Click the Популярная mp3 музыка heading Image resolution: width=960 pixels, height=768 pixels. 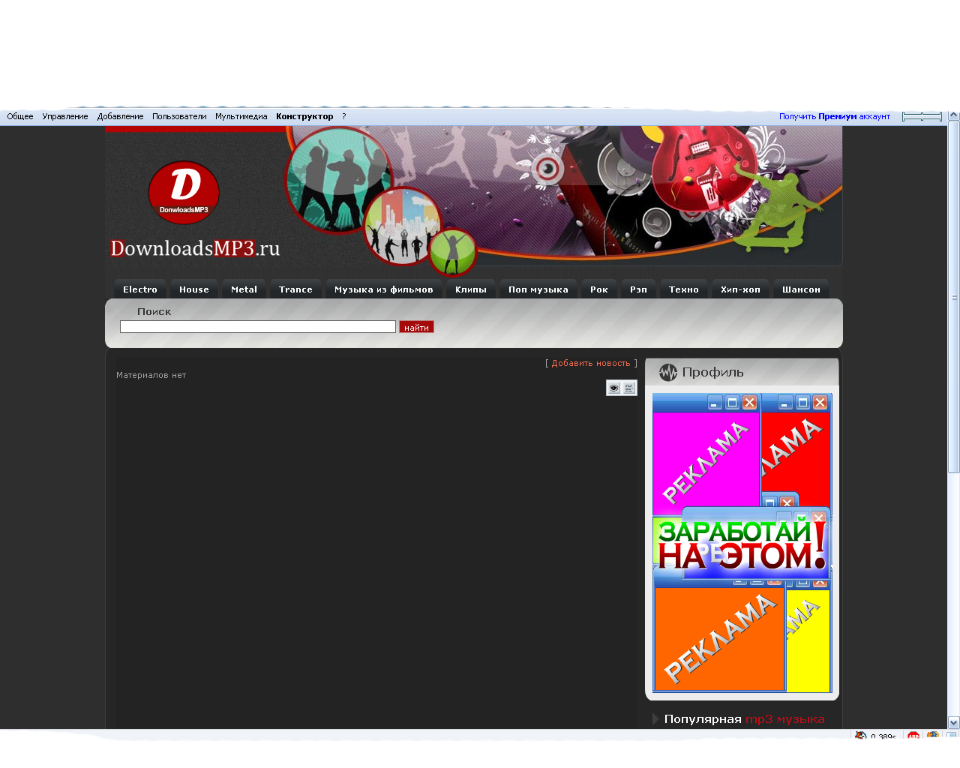[x=744, y=719]
